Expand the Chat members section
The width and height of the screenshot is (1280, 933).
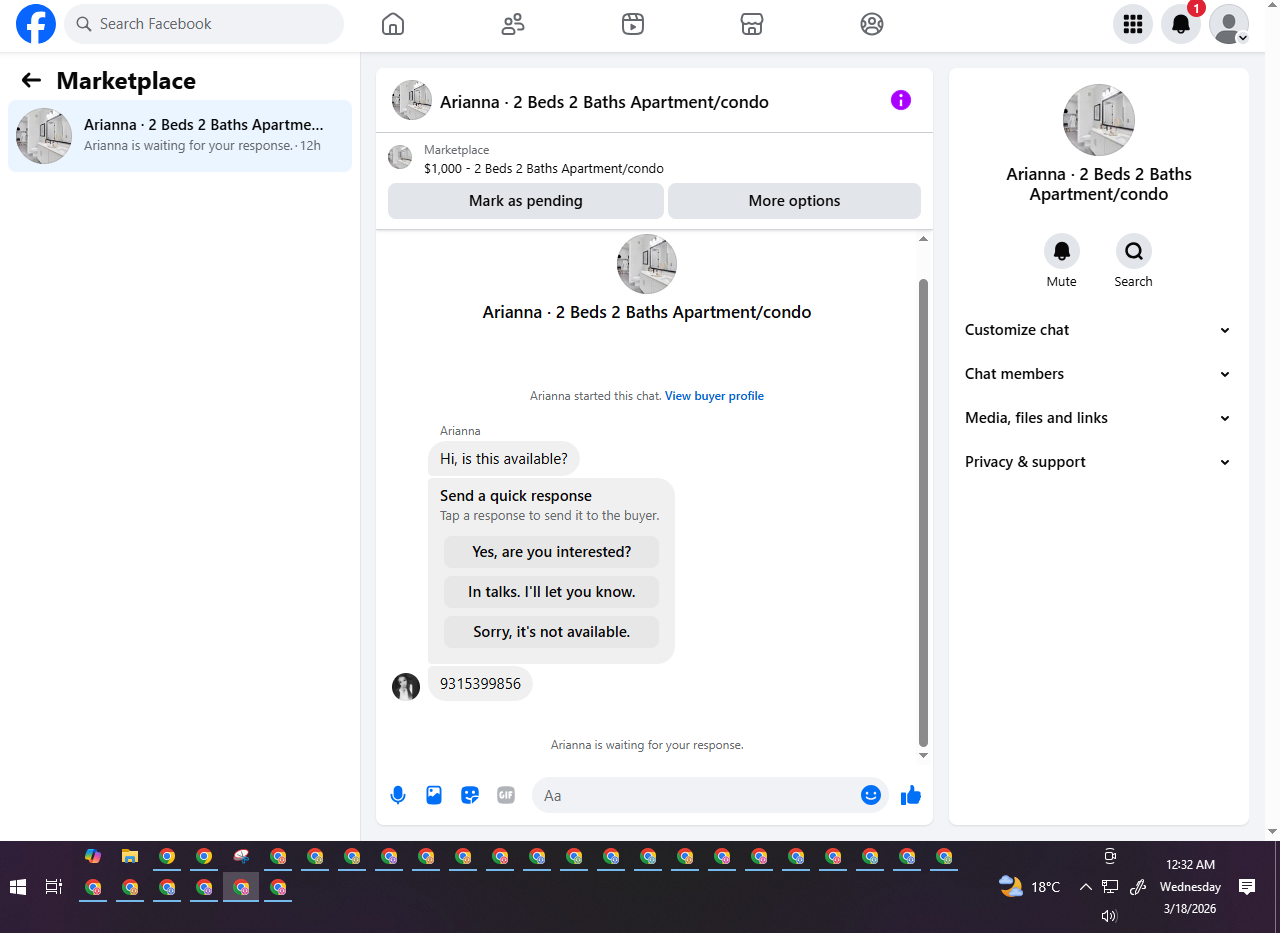click(1098, 374)
